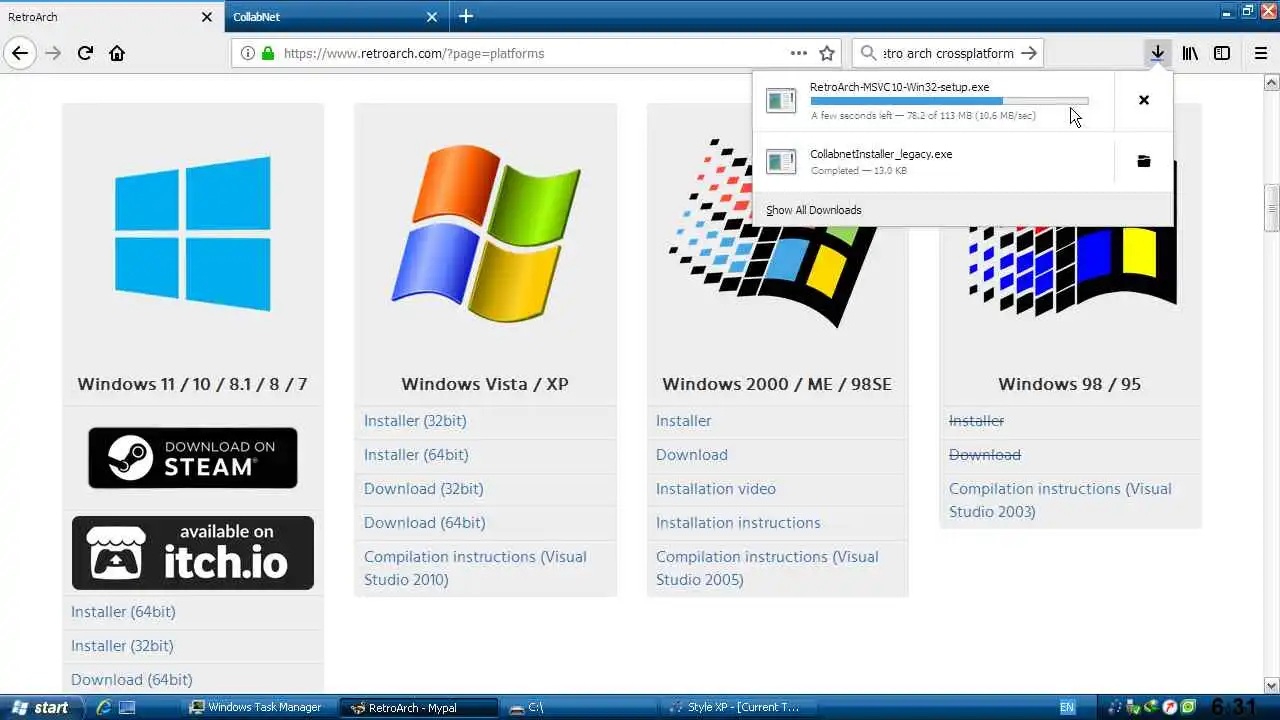
Task: Open containing folder for CollabnetInstaller_legacy.exe
Action: coord(1144,161)
